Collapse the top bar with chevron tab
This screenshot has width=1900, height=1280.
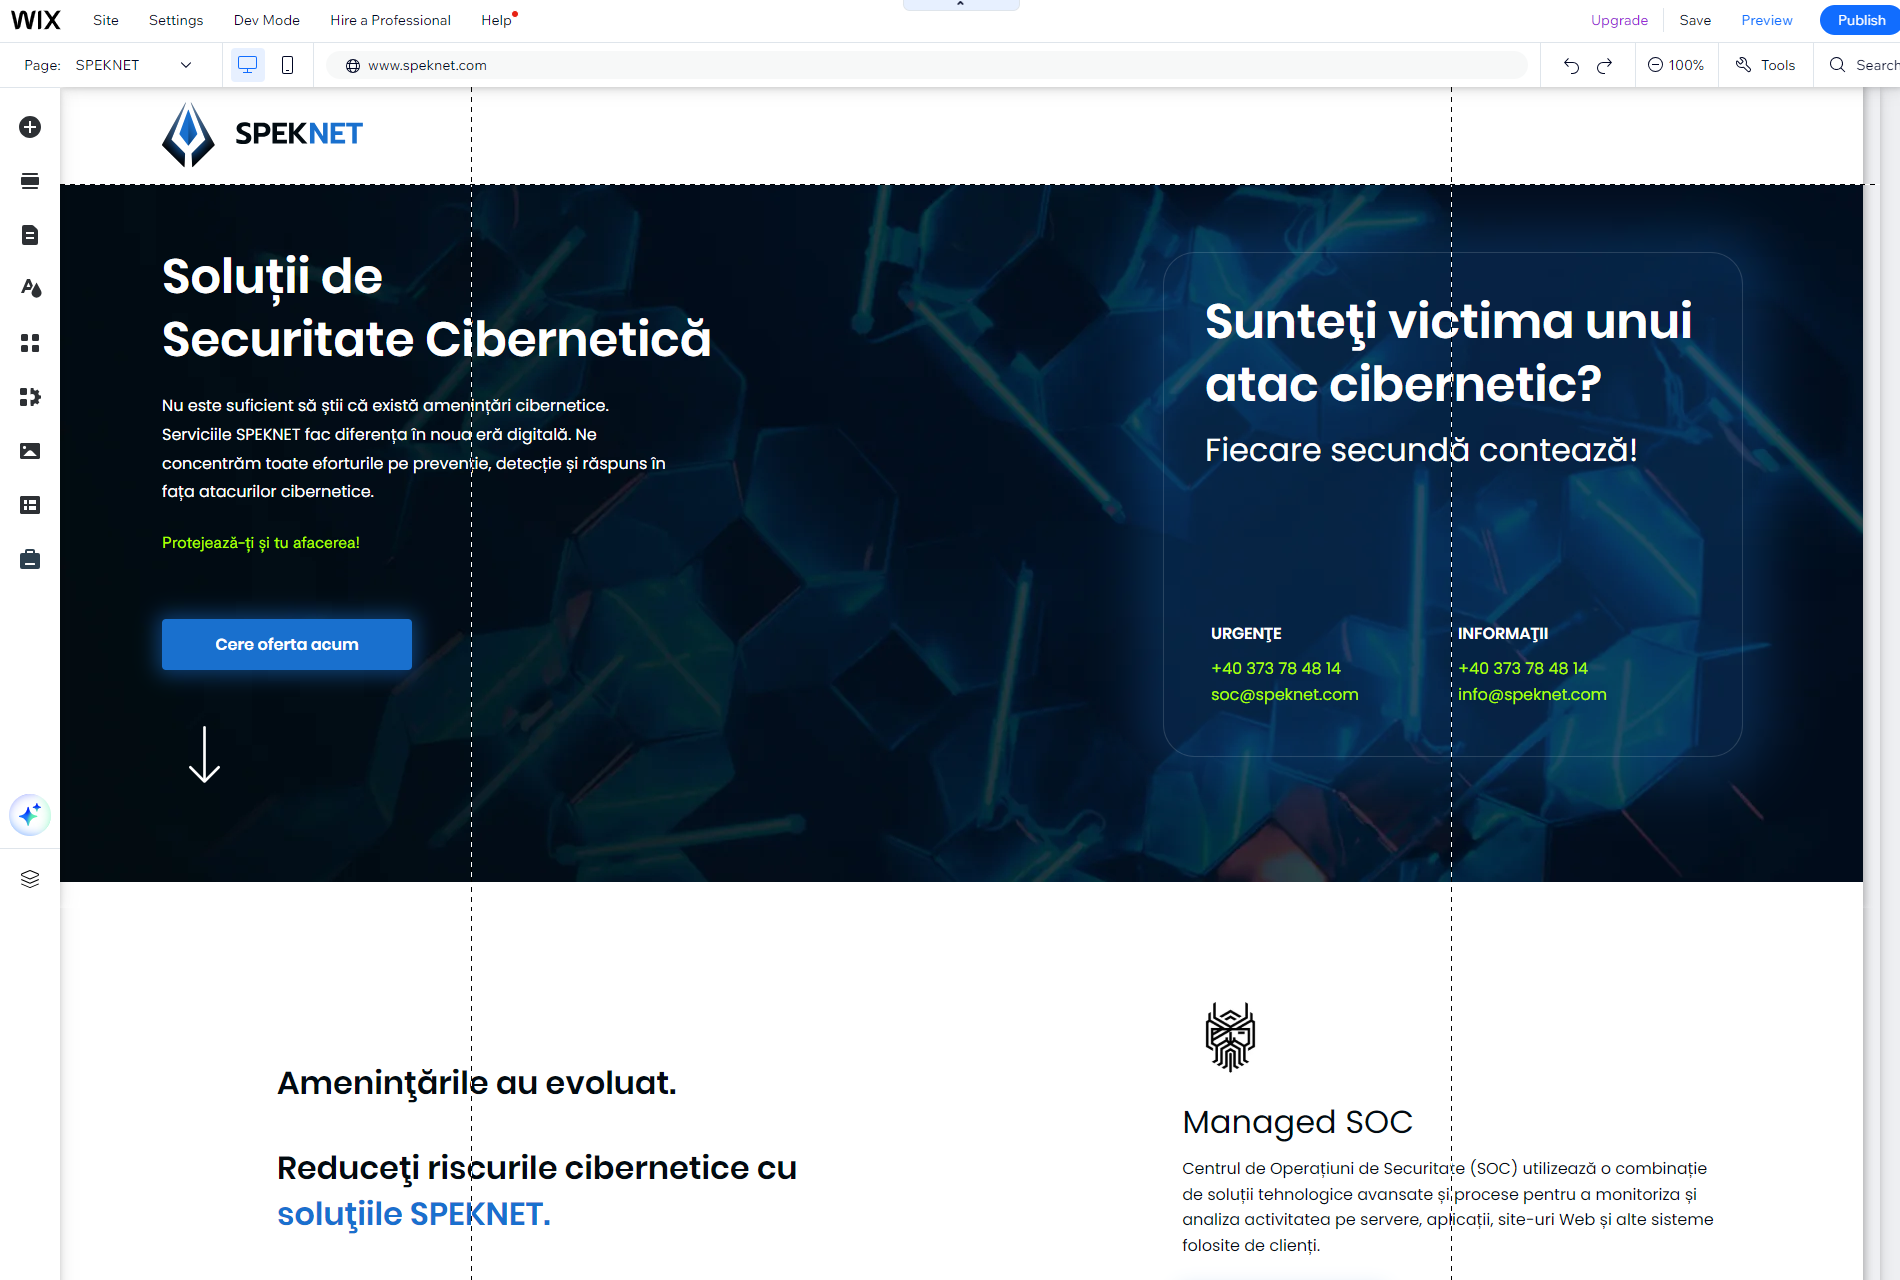click(961, 5)
